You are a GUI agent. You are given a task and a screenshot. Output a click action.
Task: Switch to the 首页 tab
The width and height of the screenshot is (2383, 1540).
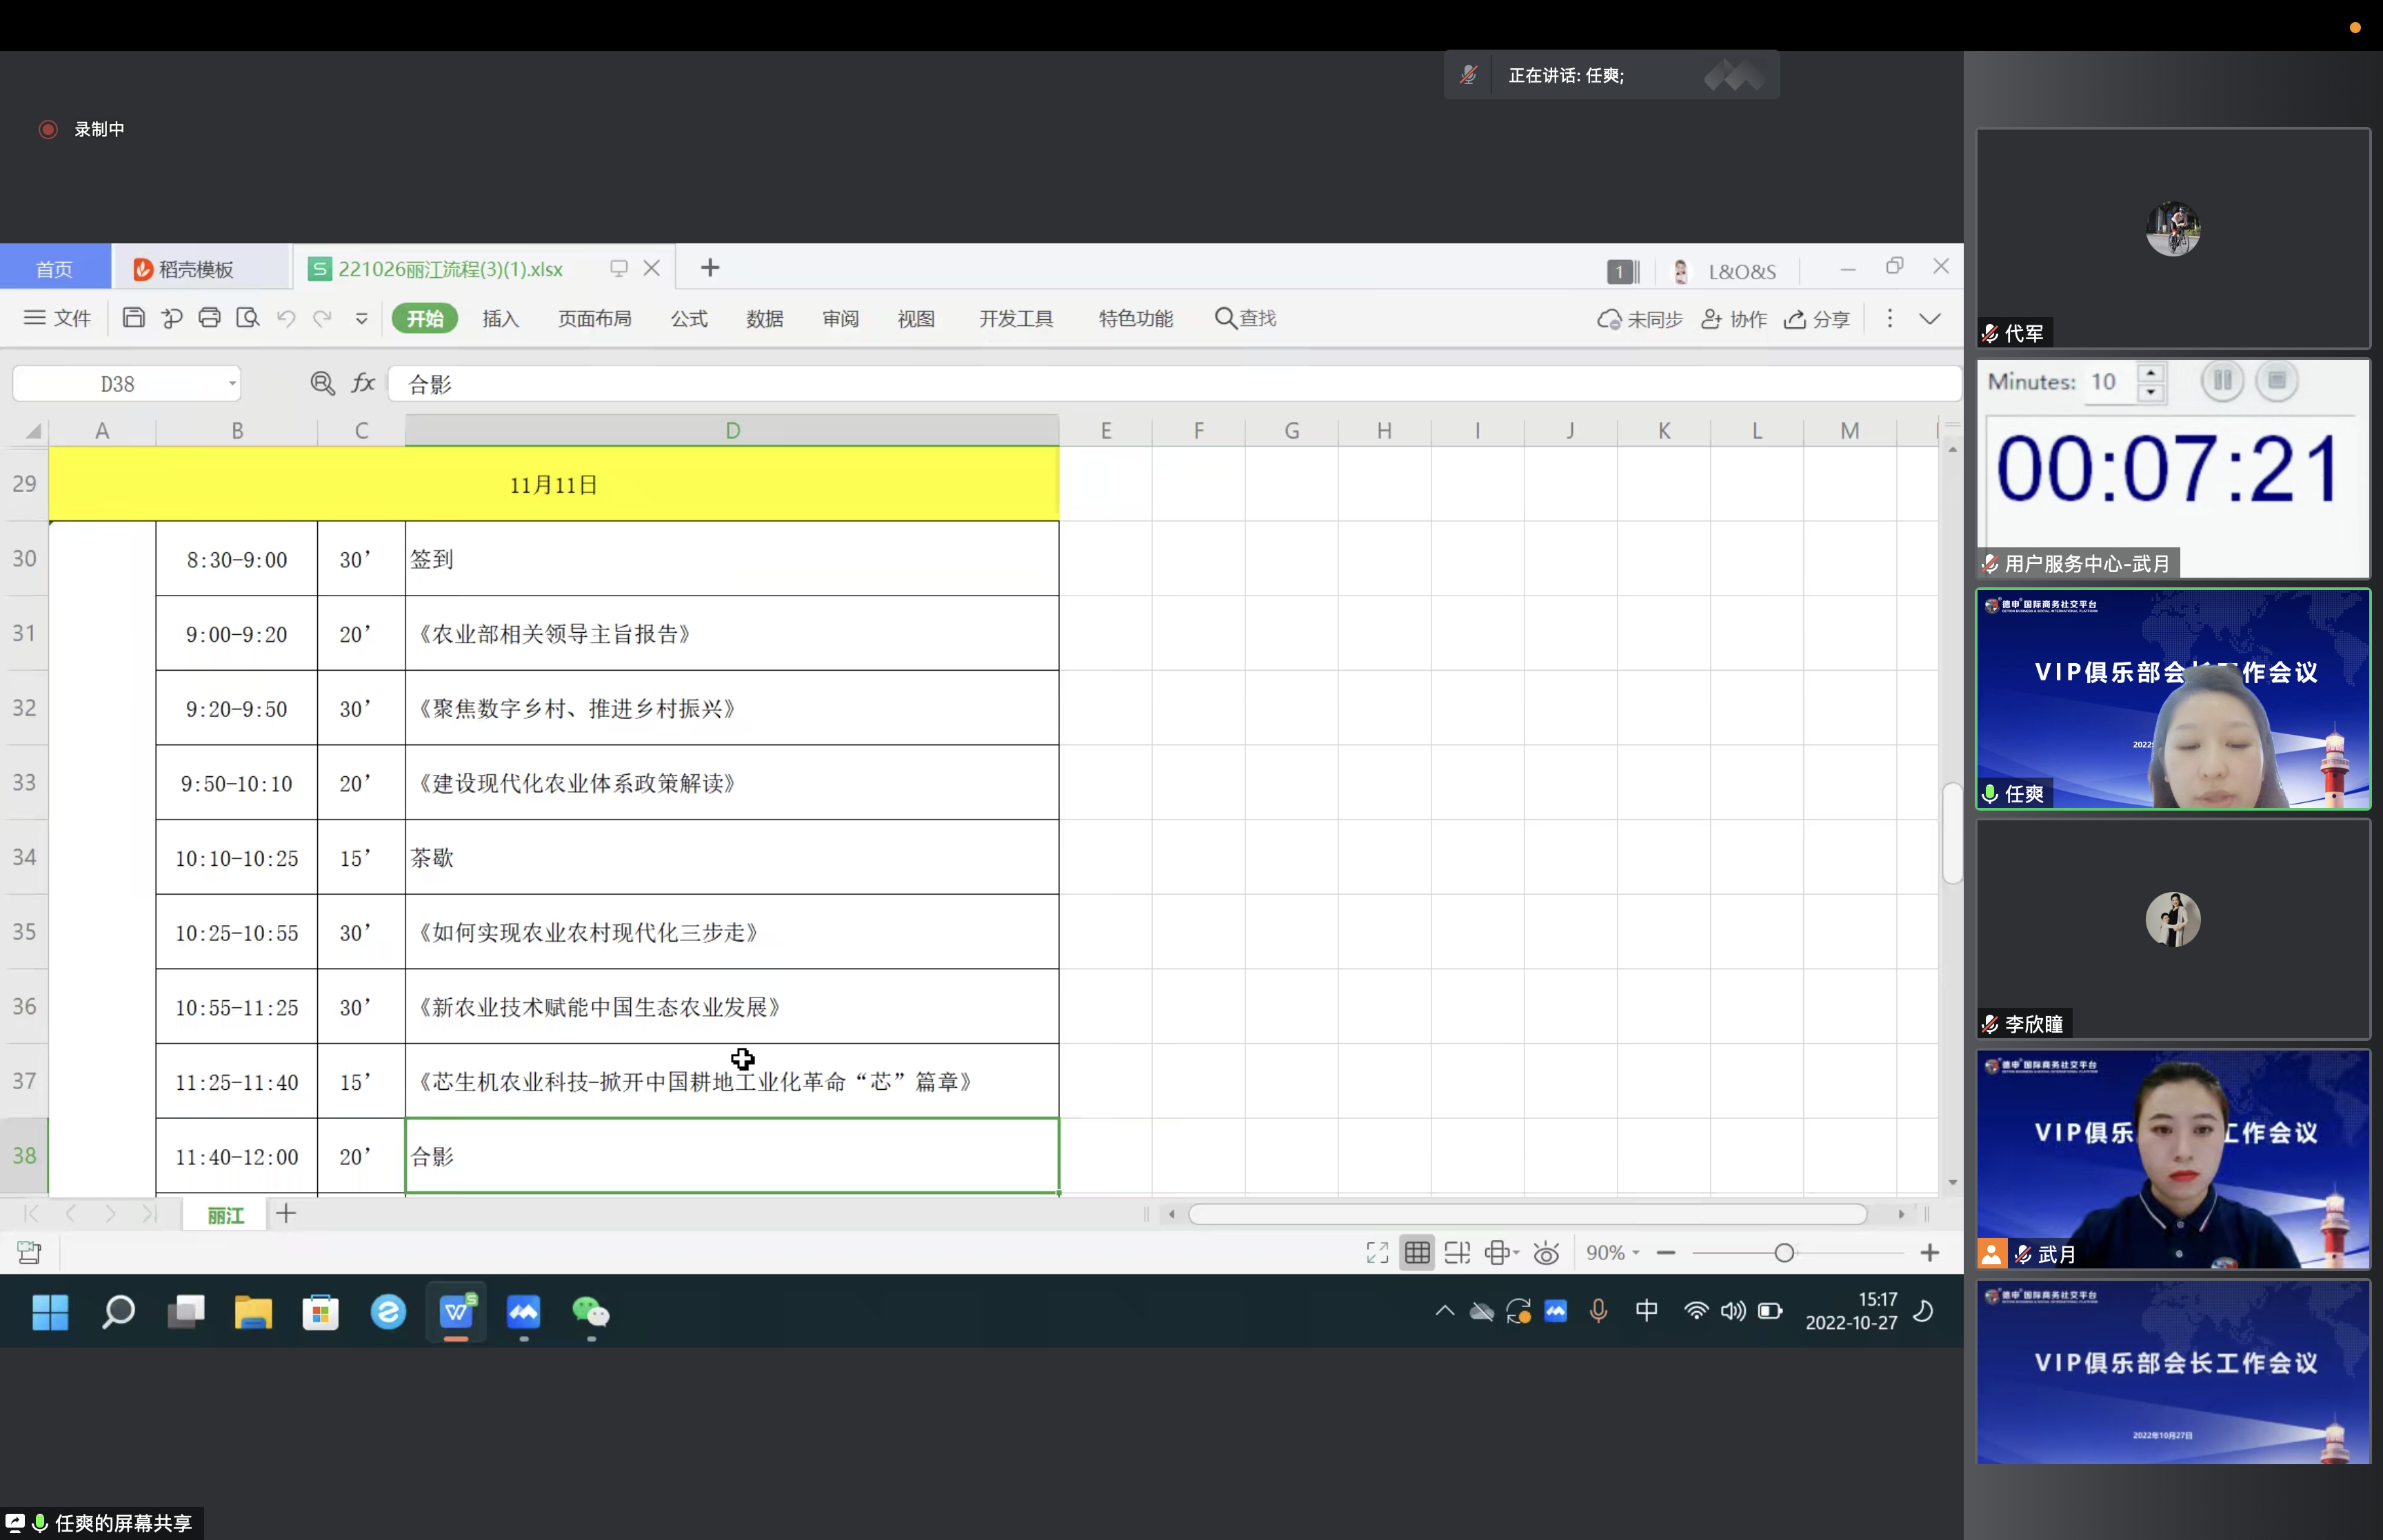tap(55, 269)
